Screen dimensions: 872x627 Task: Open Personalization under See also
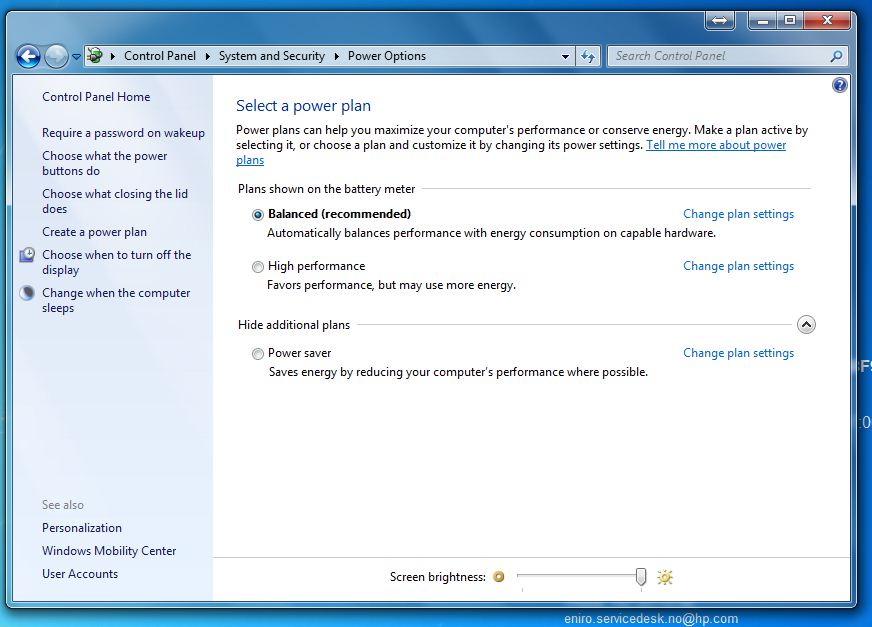[82, 528]
